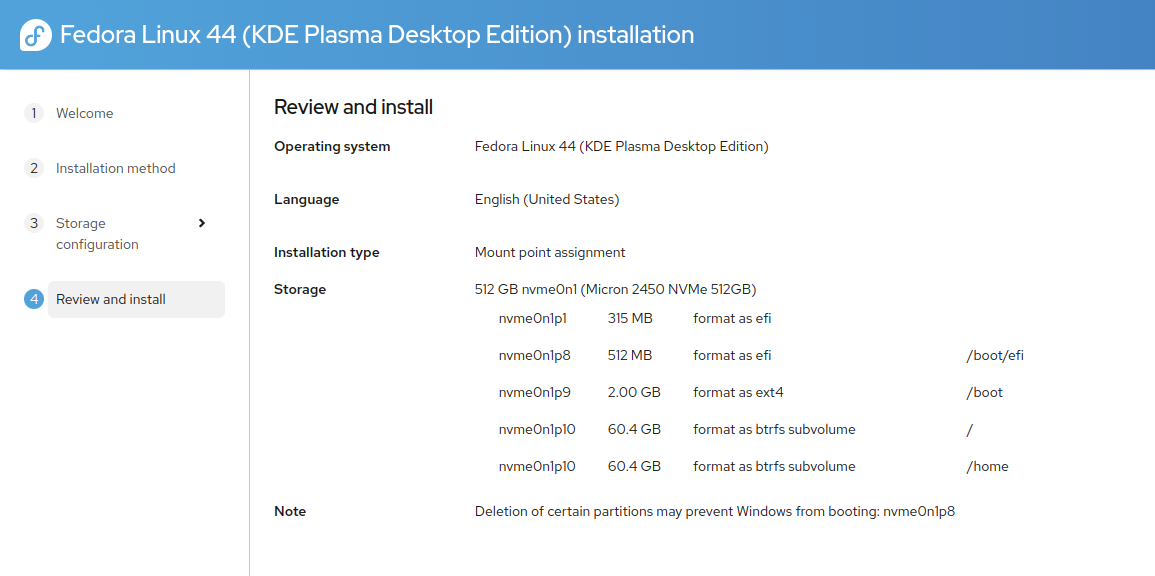
Task: Click the English (United States) language value
Action: point(547,200)
